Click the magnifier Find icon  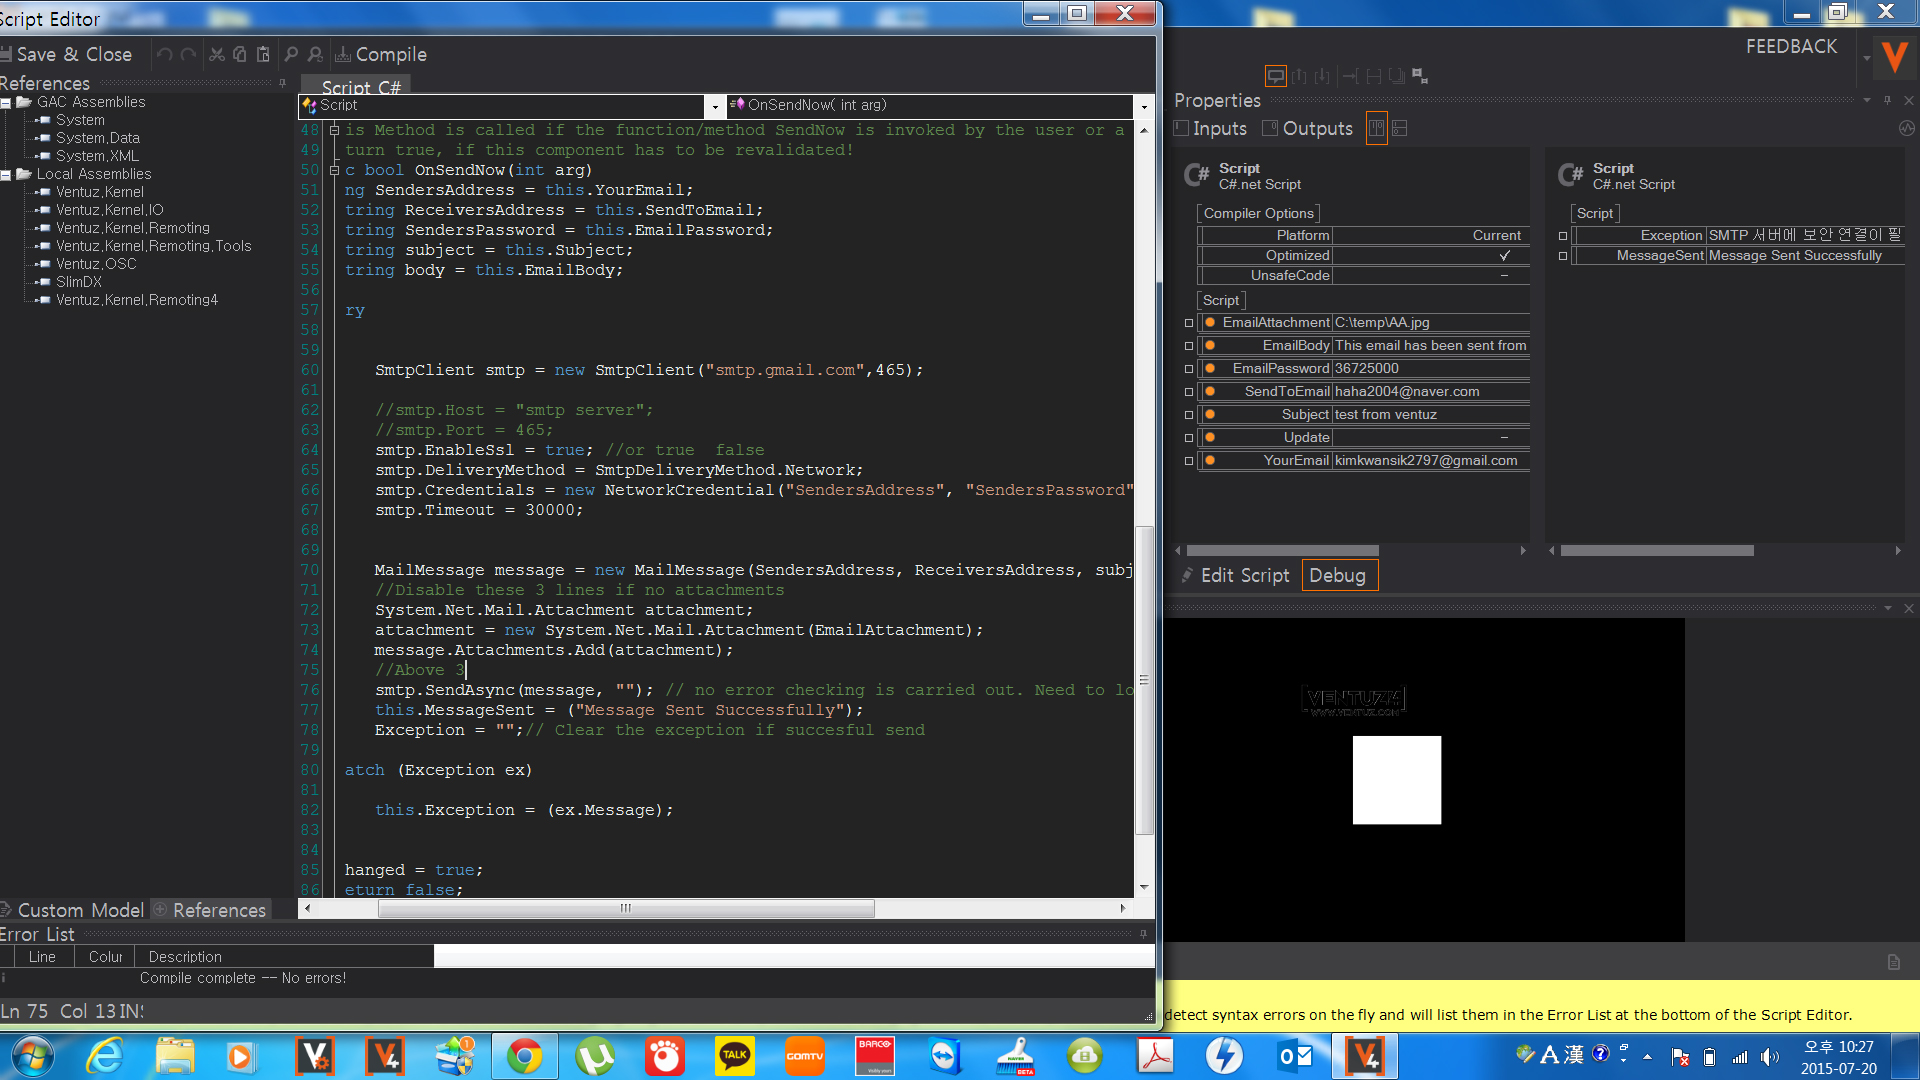pos(291,55)
